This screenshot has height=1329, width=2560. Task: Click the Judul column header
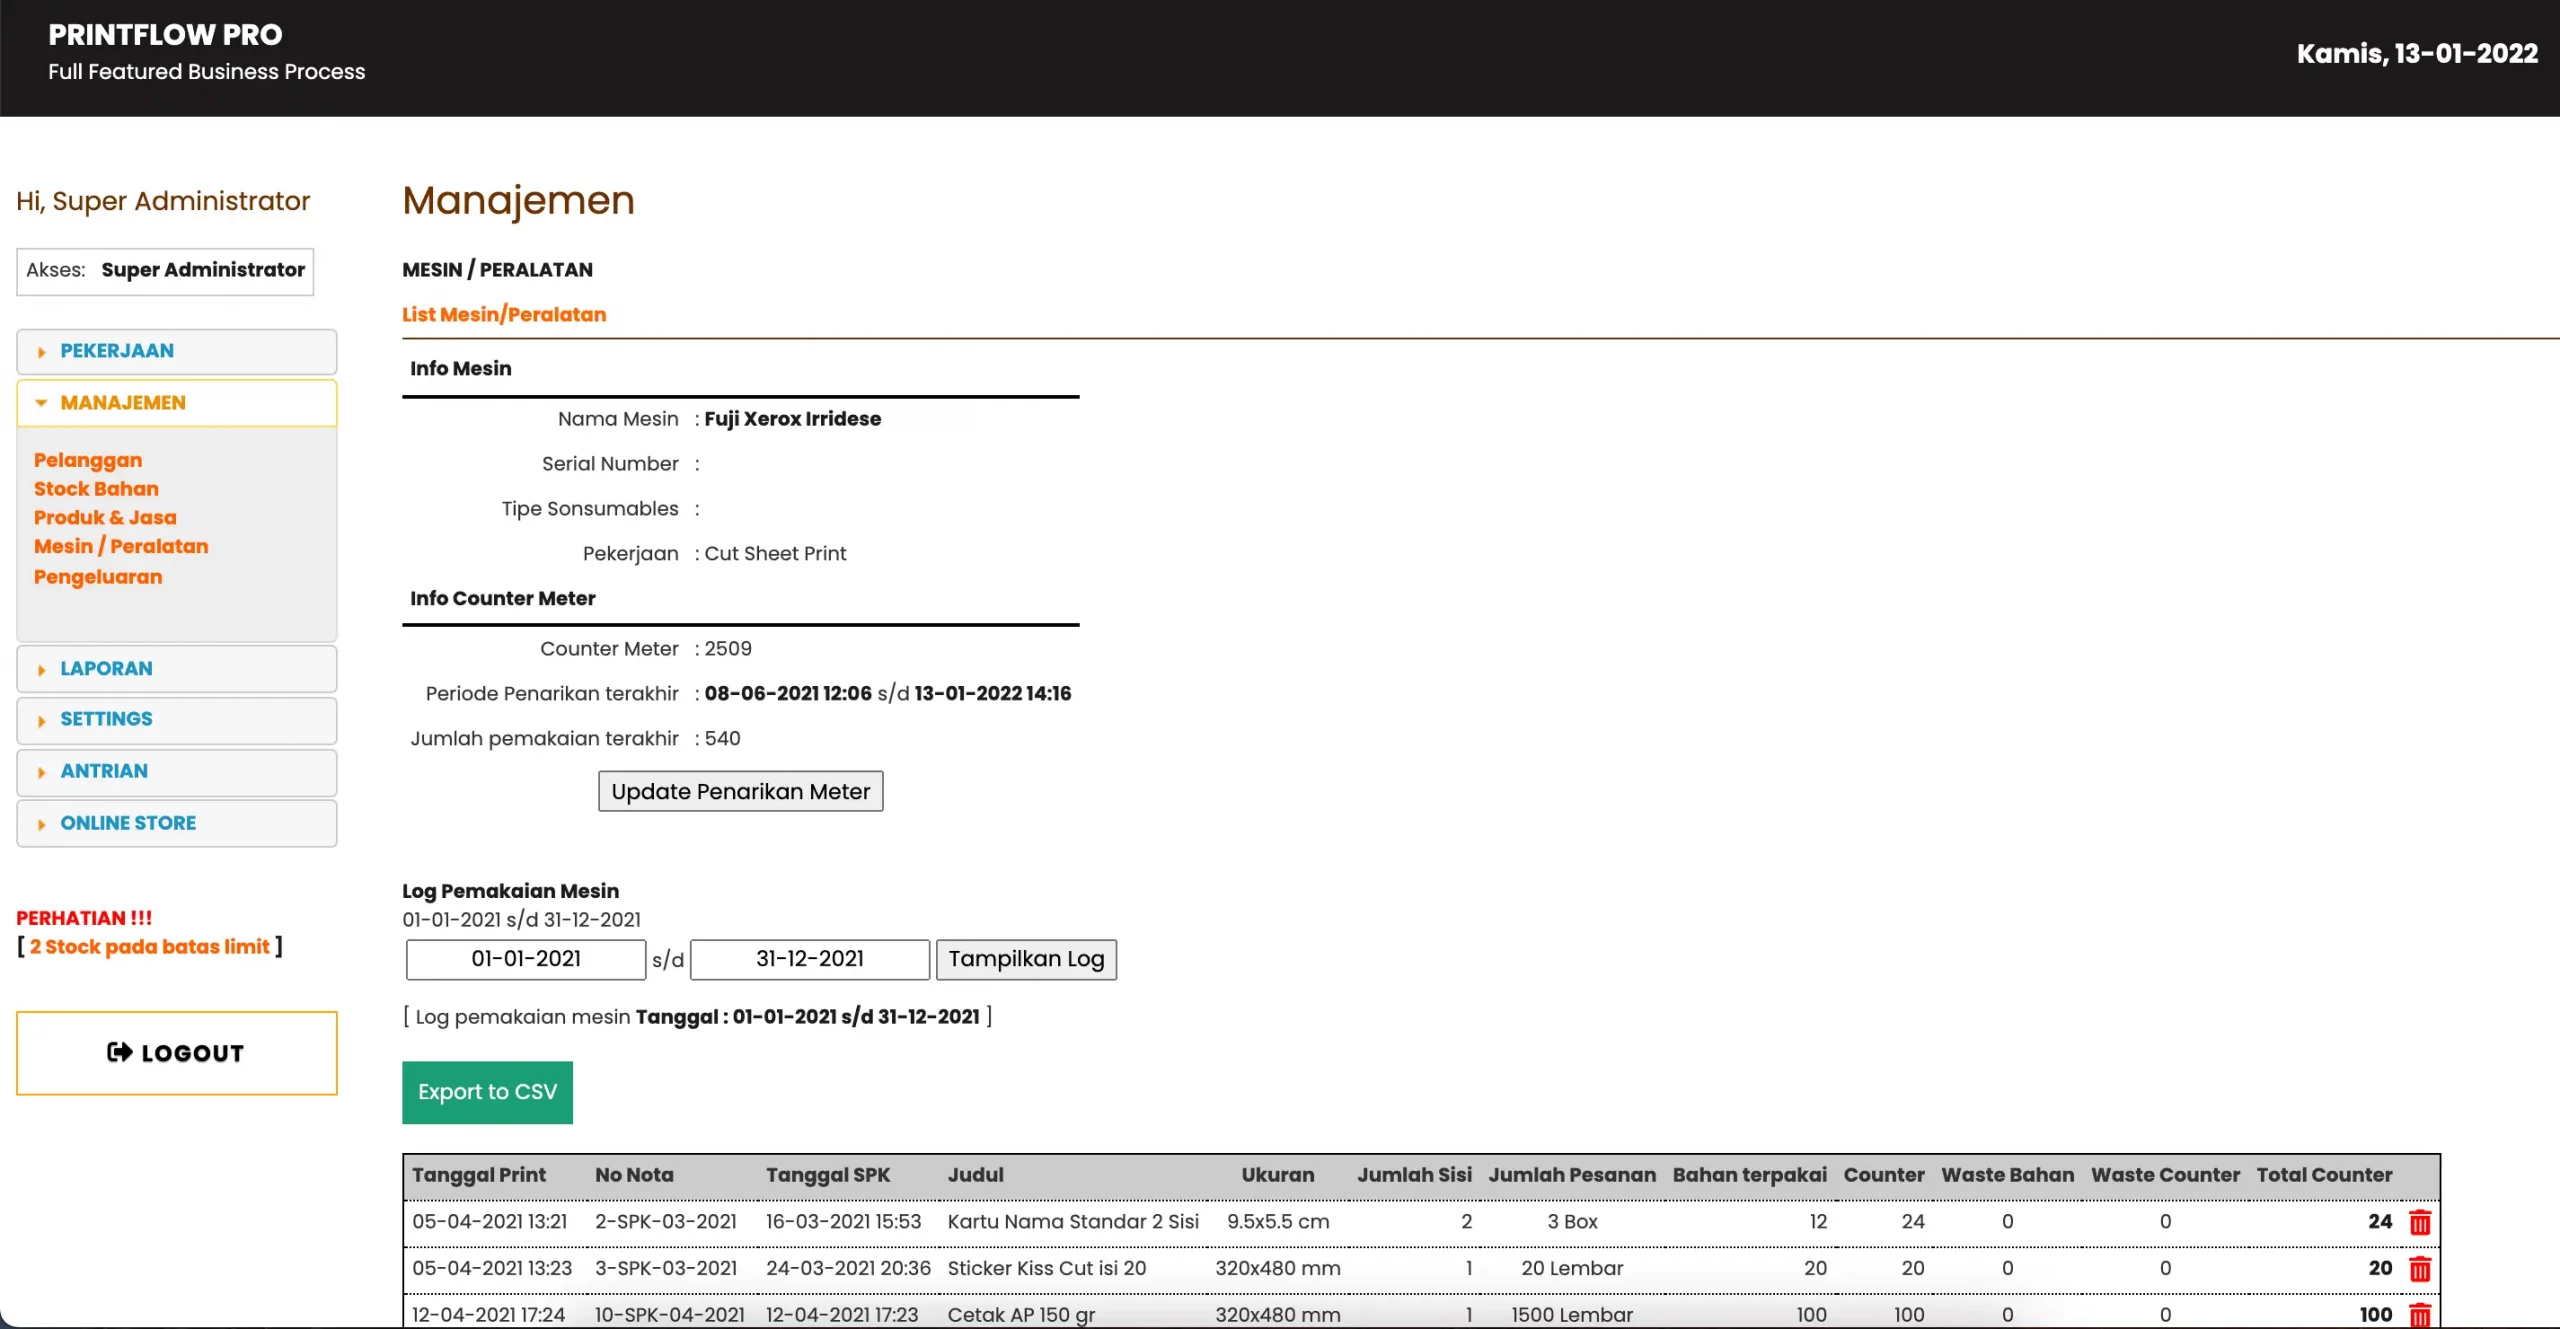click(976, 1176)
